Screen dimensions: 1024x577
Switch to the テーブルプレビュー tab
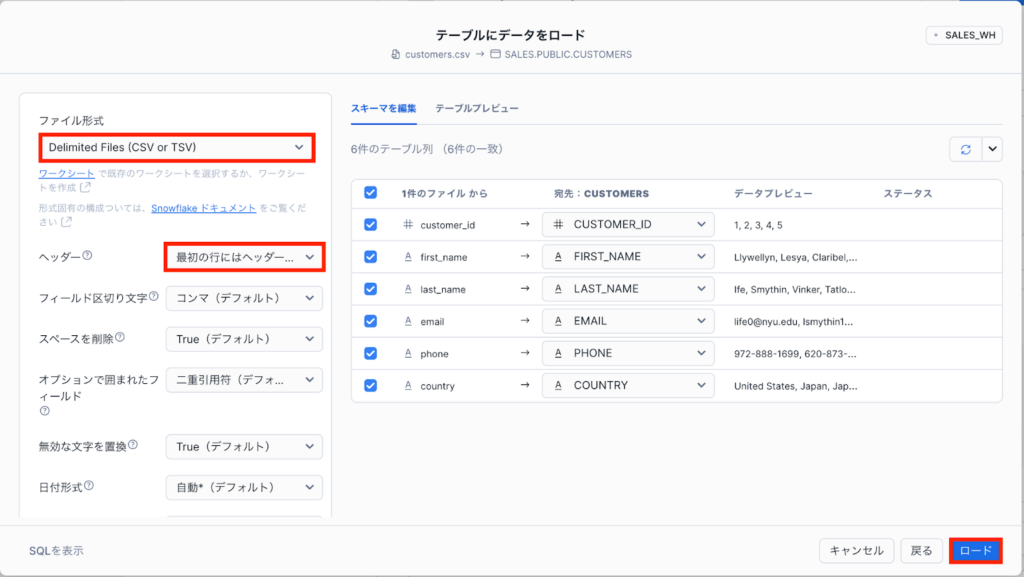coord(476,108)
